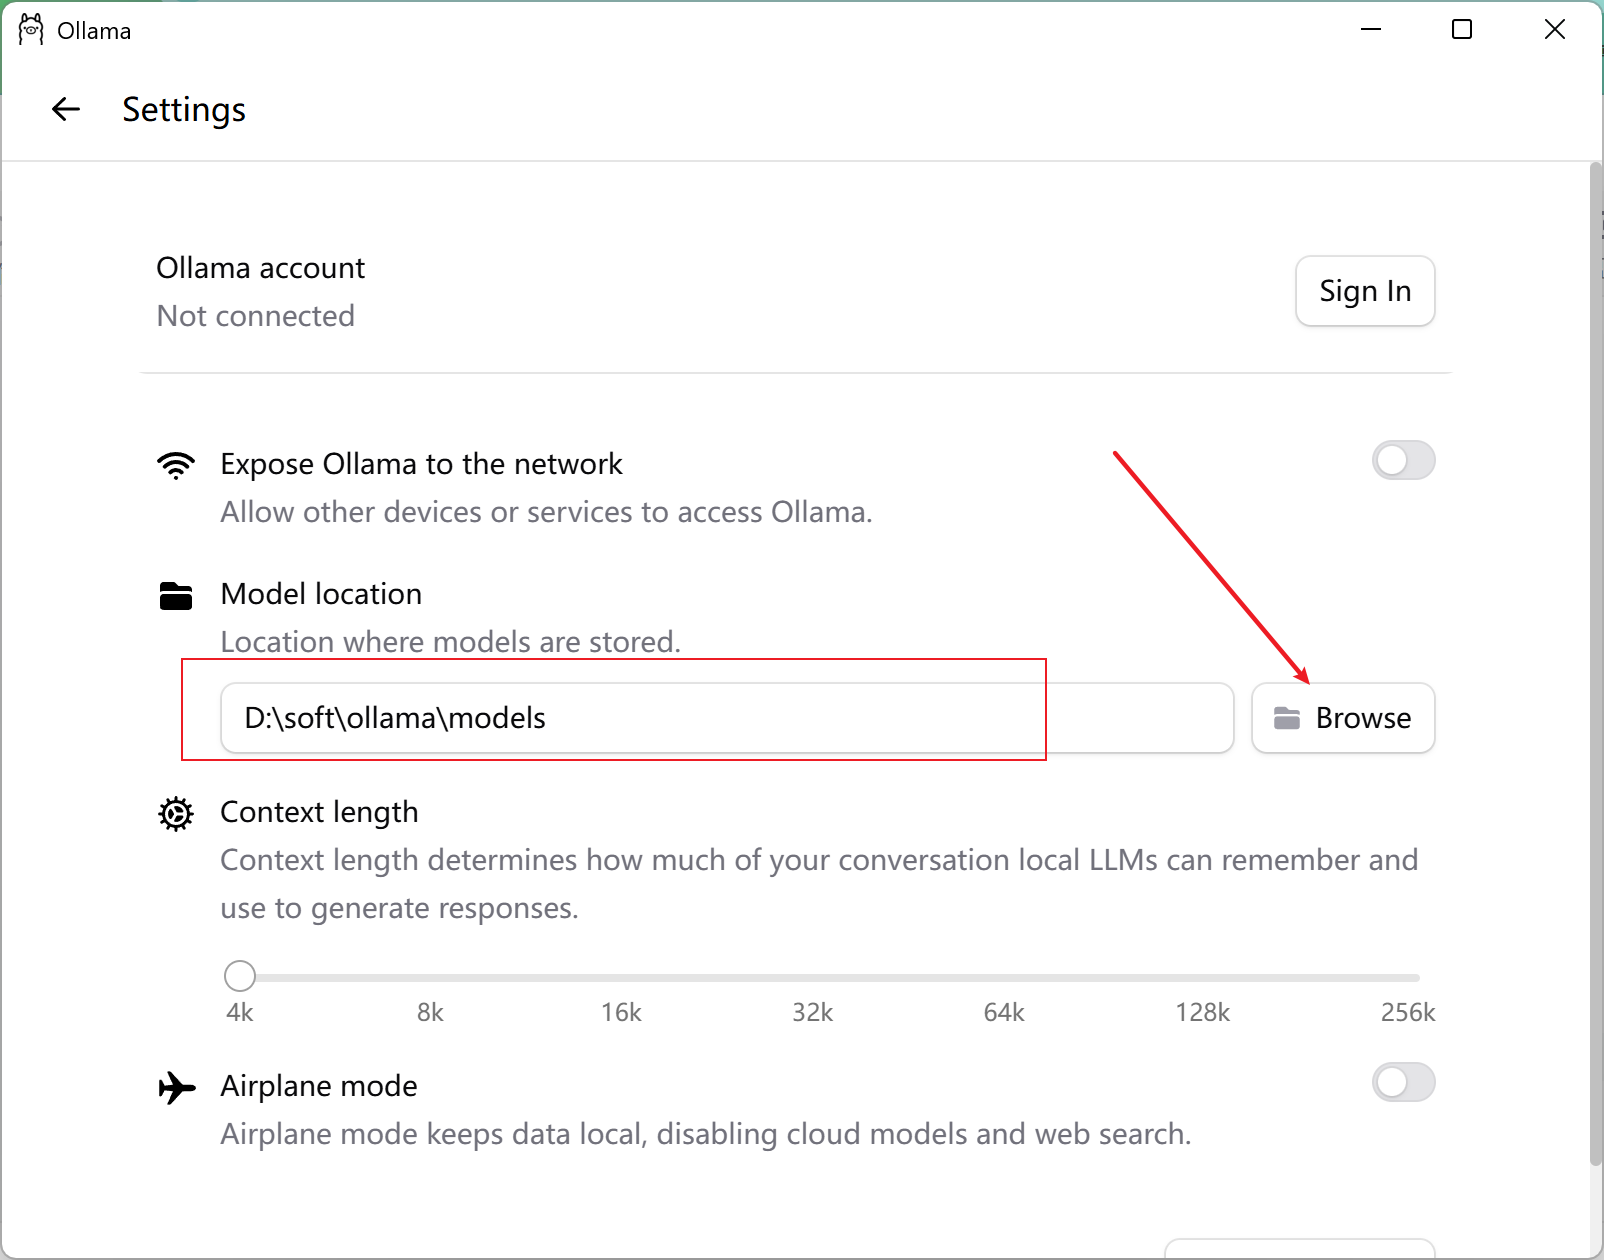Screen dimensions: 1604x1260
Task: Click 'Expose Ollama to the network' label
Action: click(x=421, y=464)
